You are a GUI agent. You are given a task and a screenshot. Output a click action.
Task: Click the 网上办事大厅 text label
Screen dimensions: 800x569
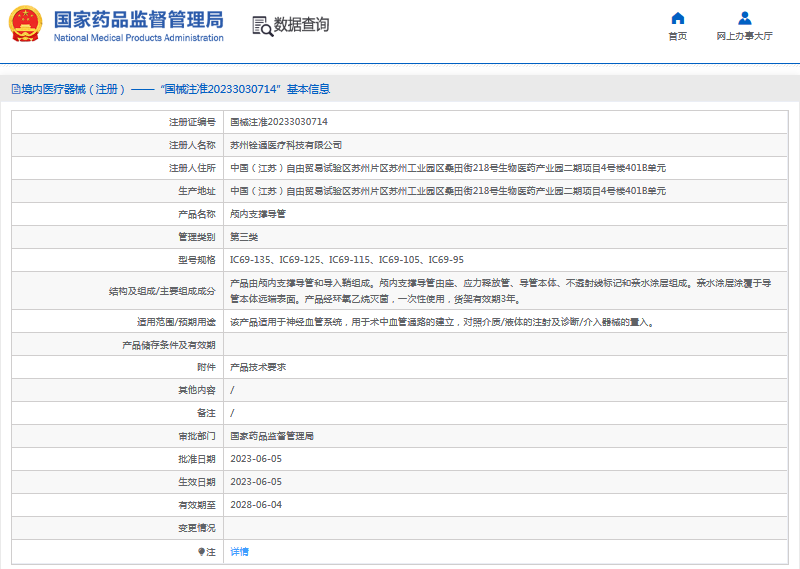click(x=744, y=36)
